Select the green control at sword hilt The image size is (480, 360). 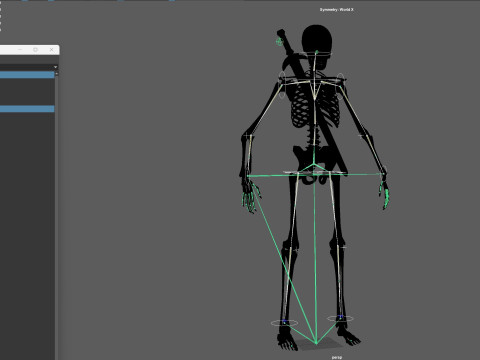coord(279,42)
